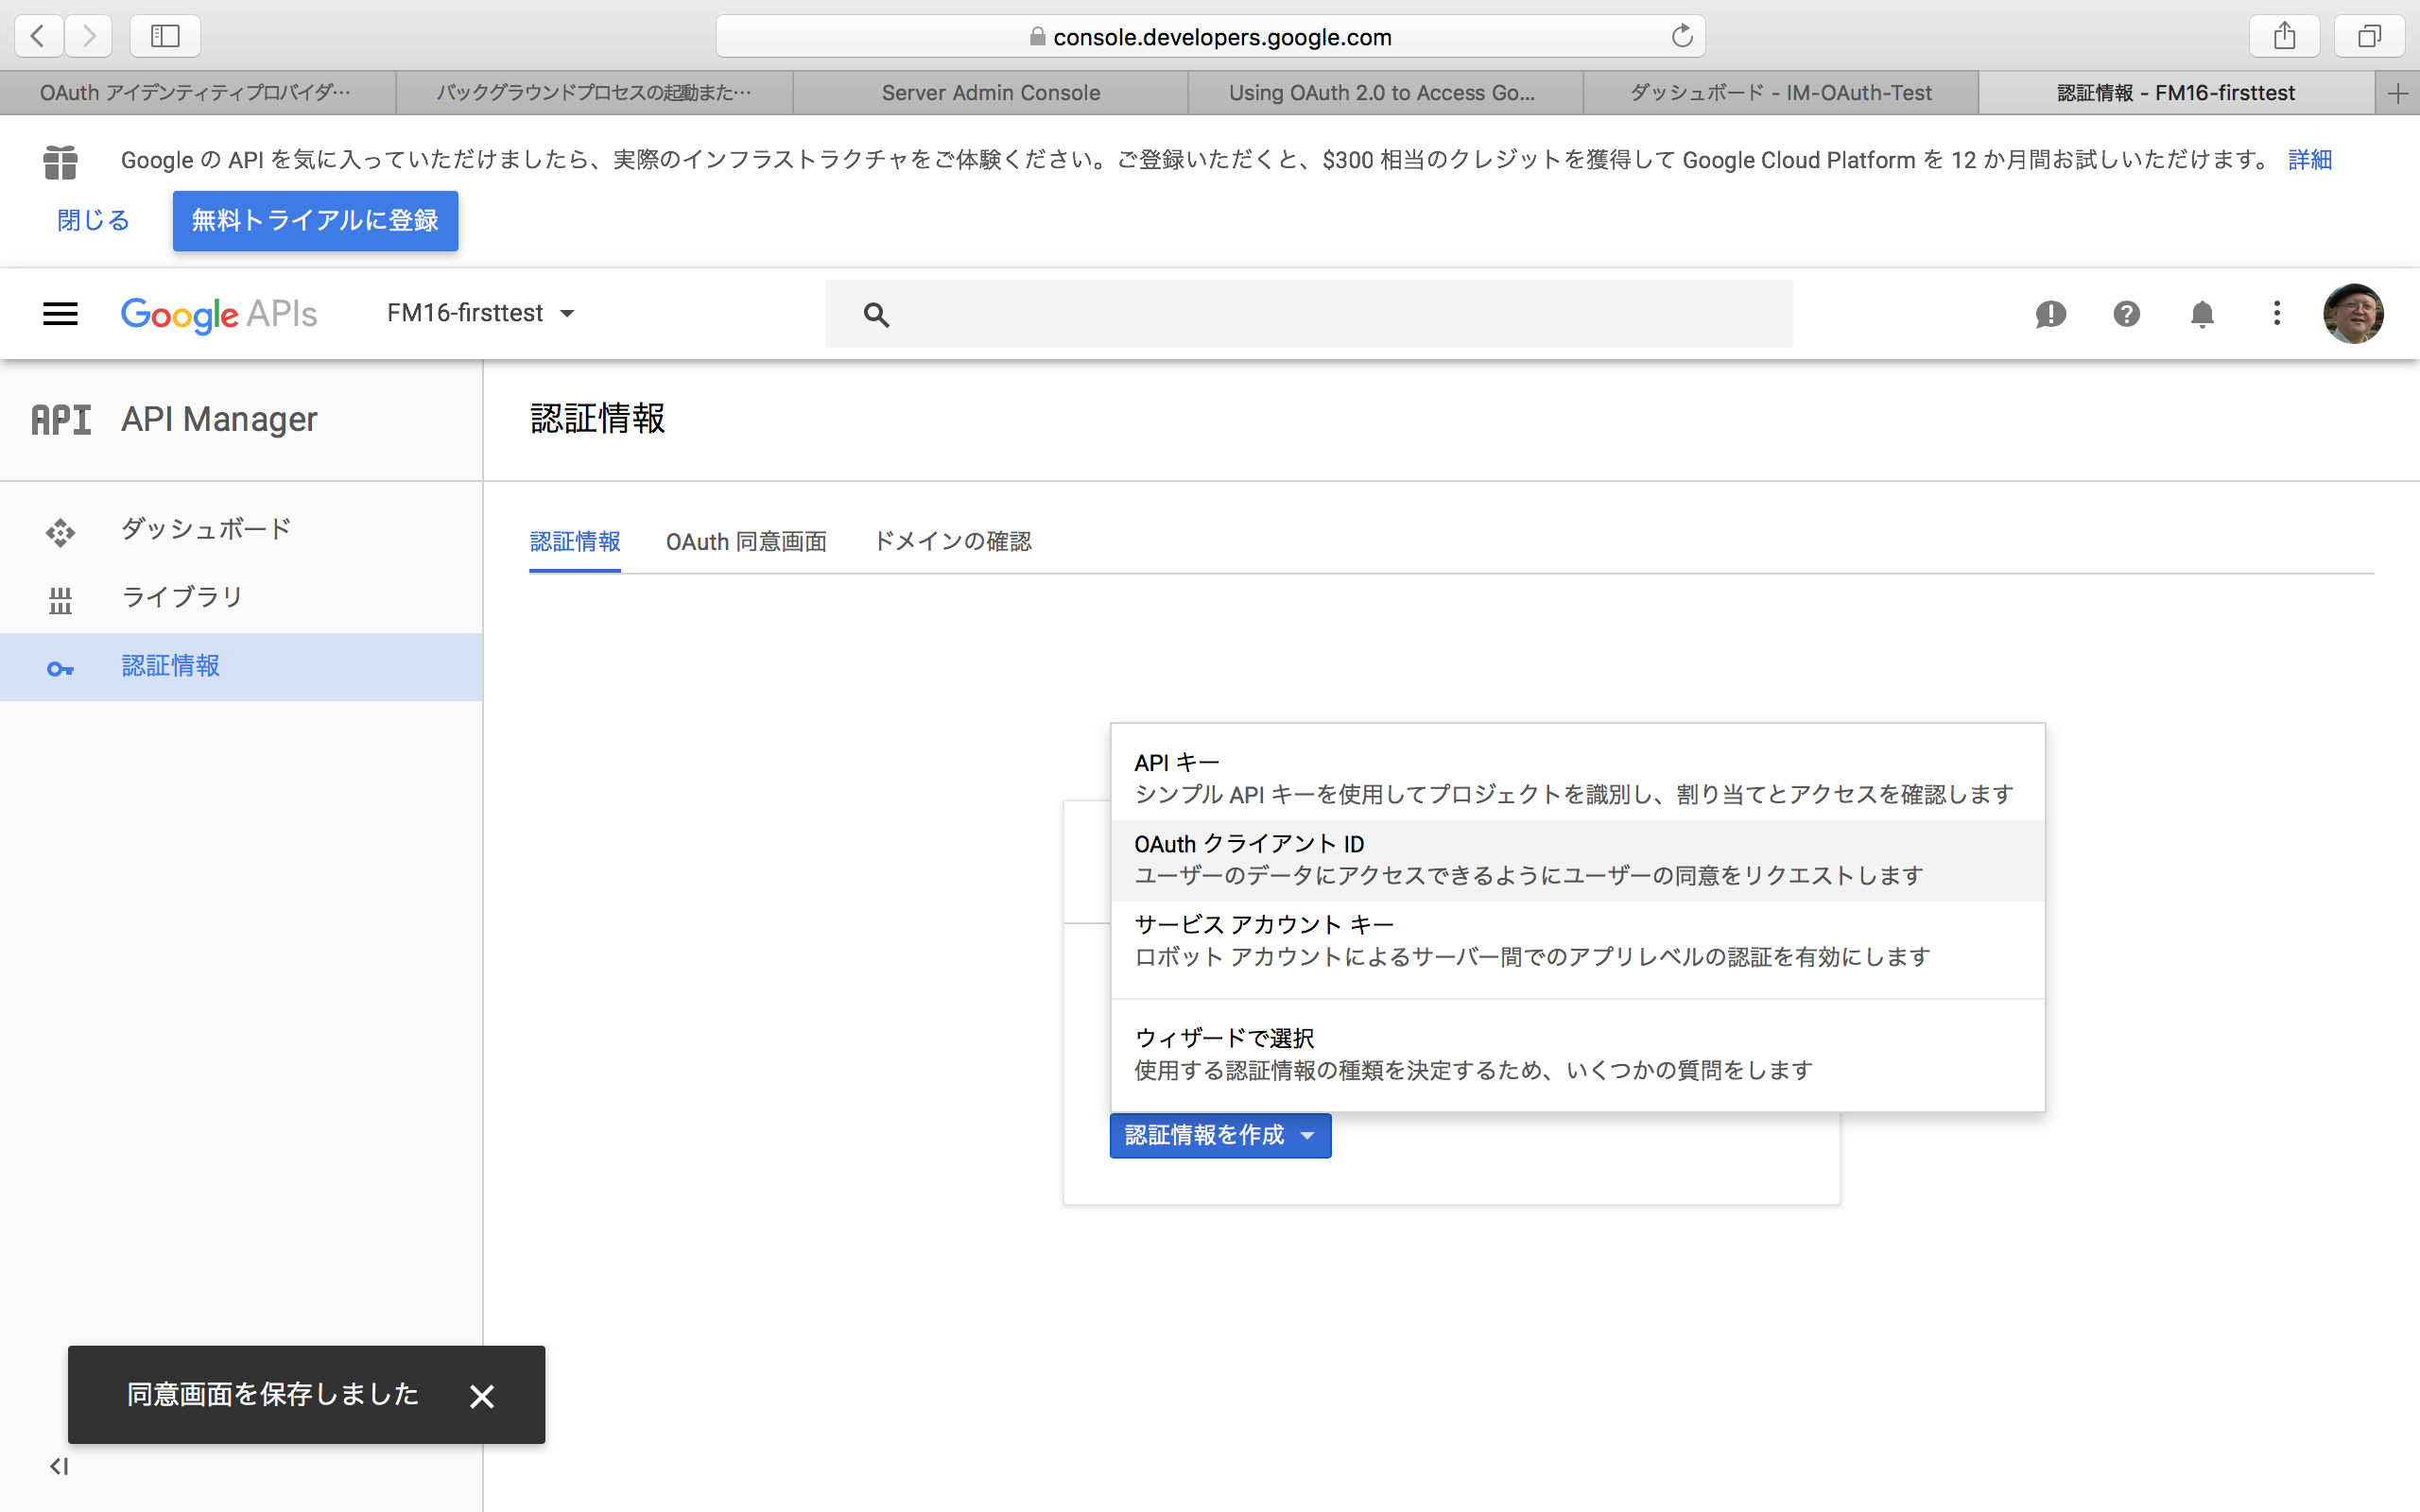Viewport: 2420px width, 1512px height.
Task: Click 閉じる to close the banner
Action: point(93,220)
